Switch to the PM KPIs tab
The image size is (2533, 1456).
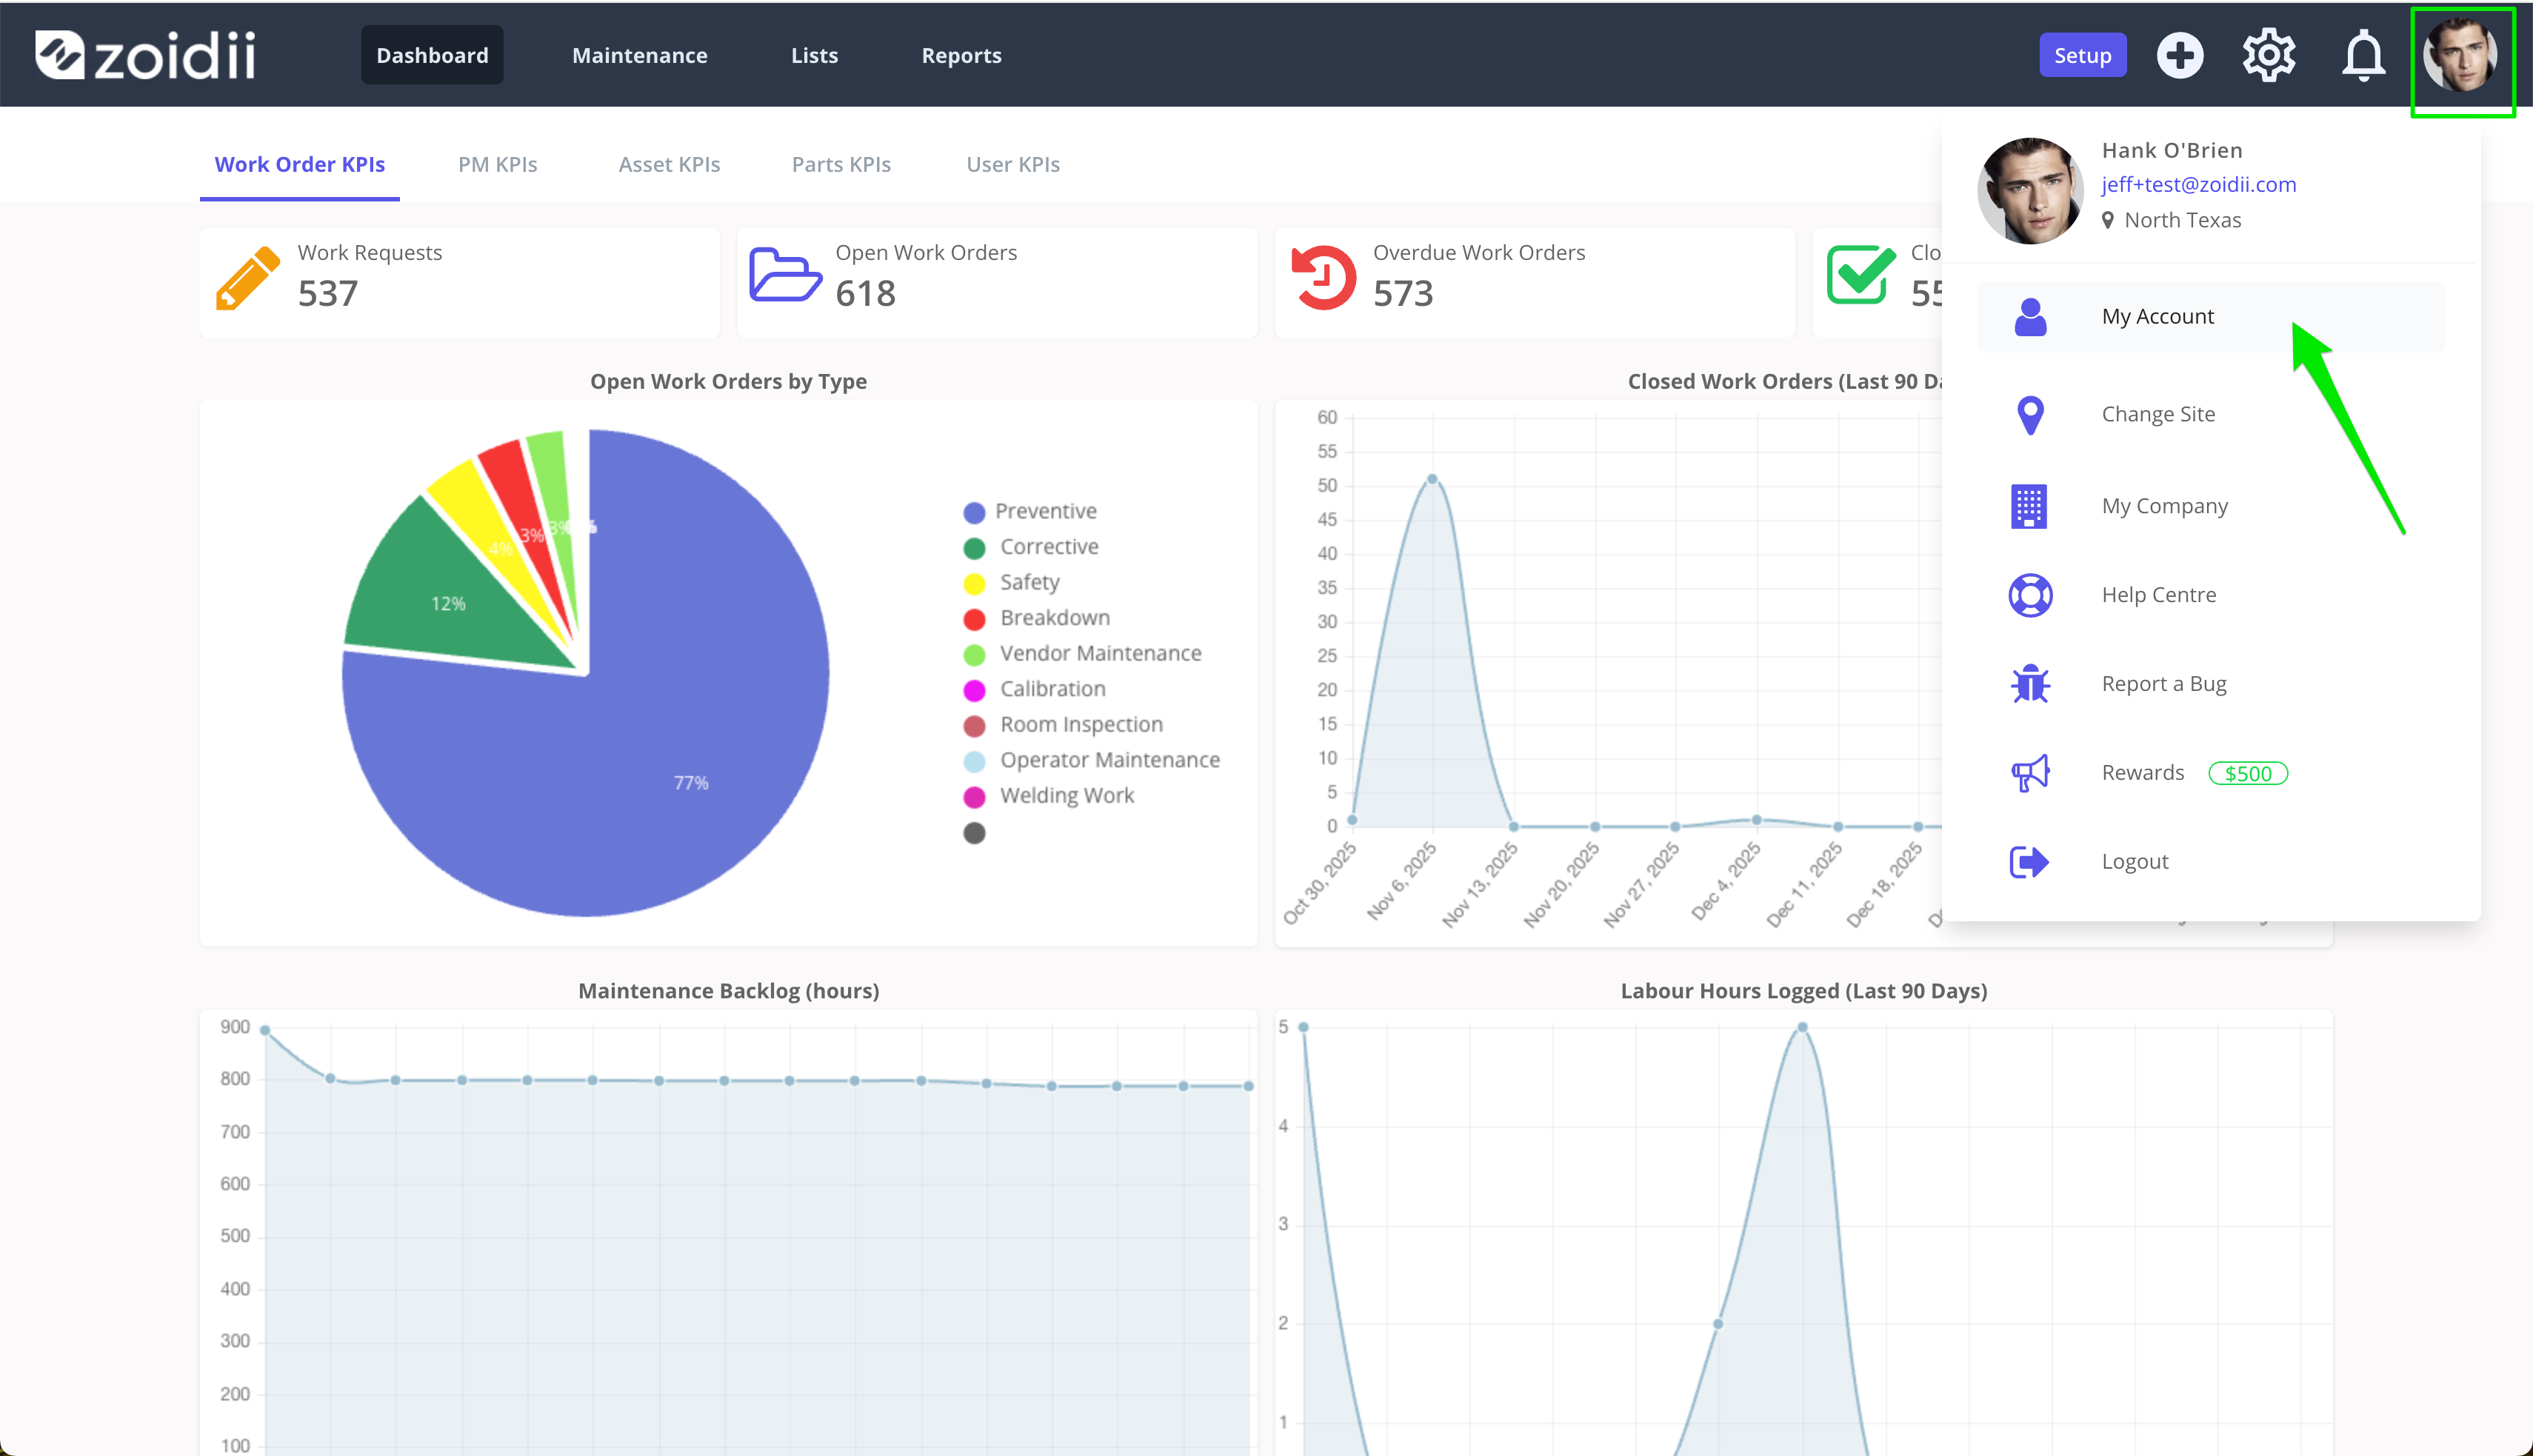pos(497,165)
